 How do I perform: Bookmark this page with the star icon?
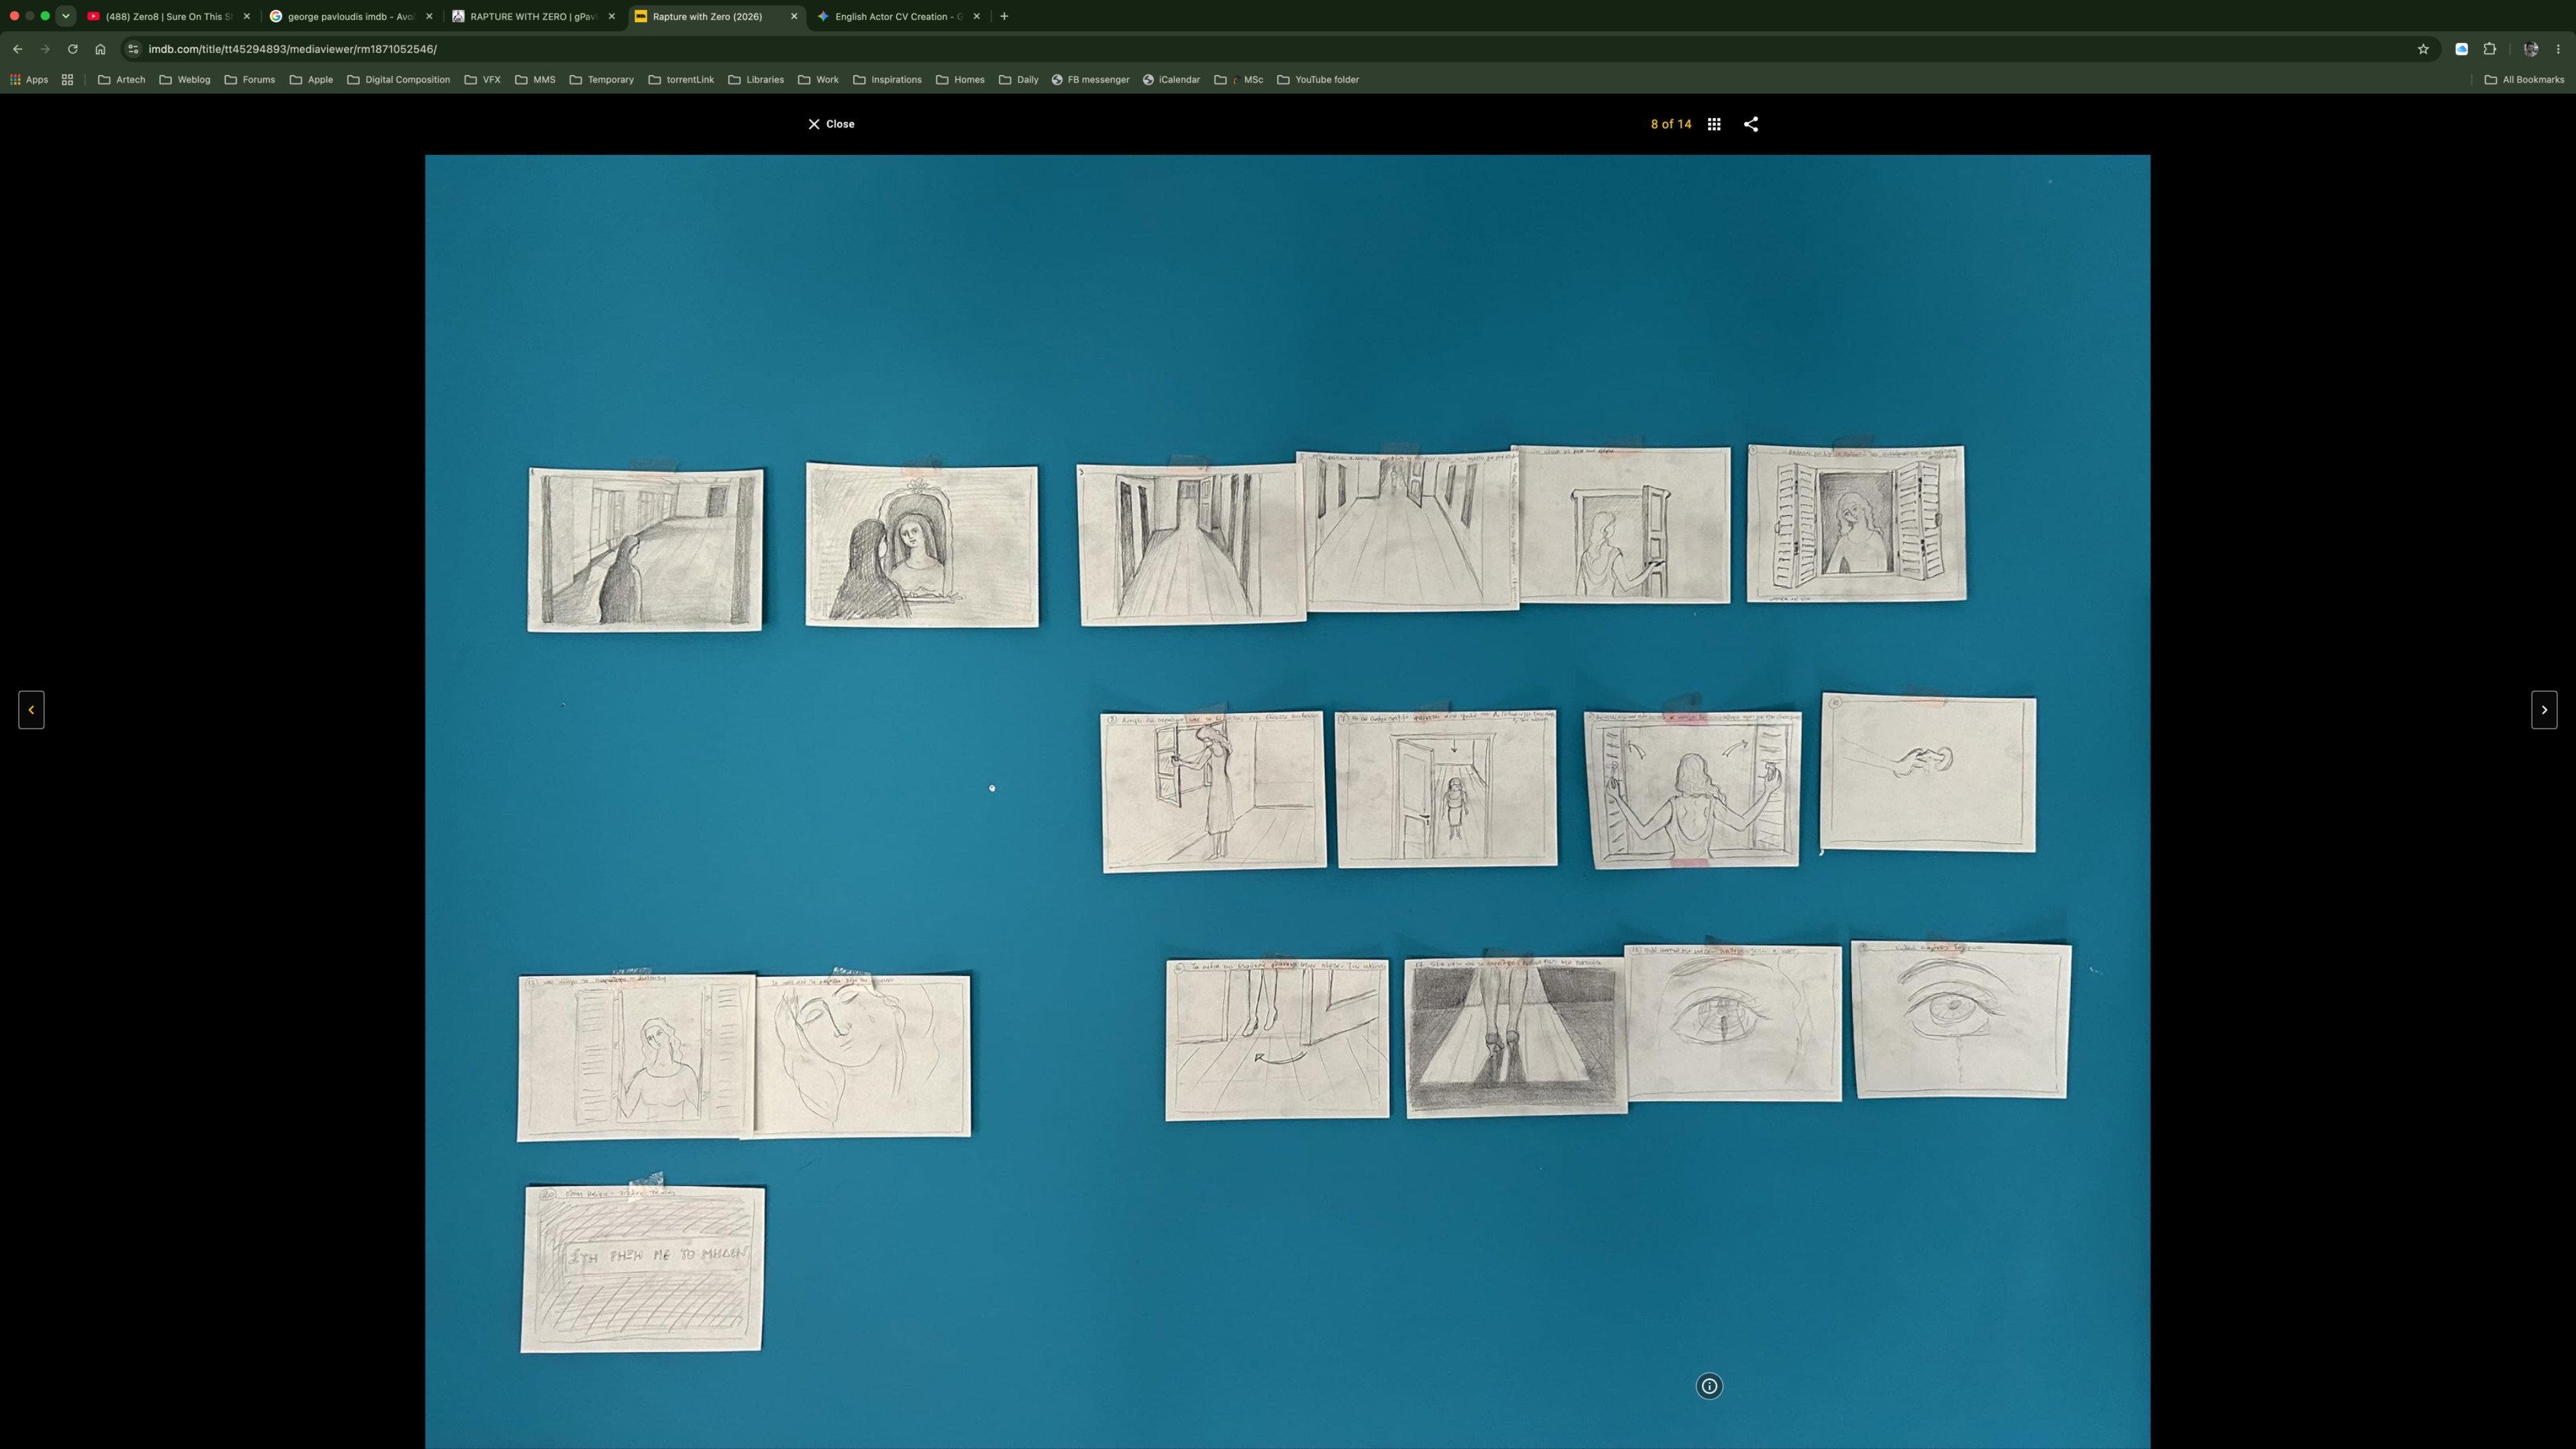(2423, 49)
